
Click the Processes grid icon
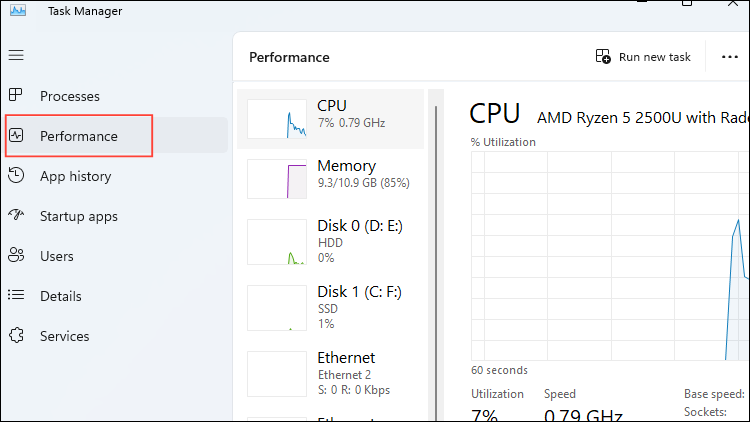tap(15, 96)
